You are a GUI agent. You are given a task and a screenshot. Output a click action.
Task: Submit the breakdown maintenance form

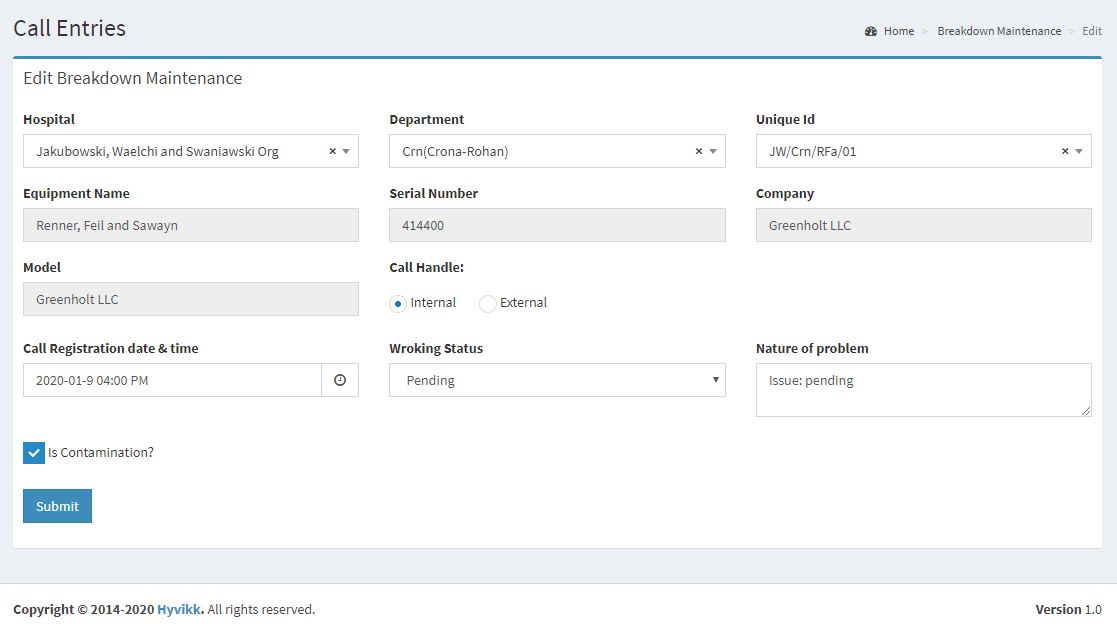[x=57, y=506]
